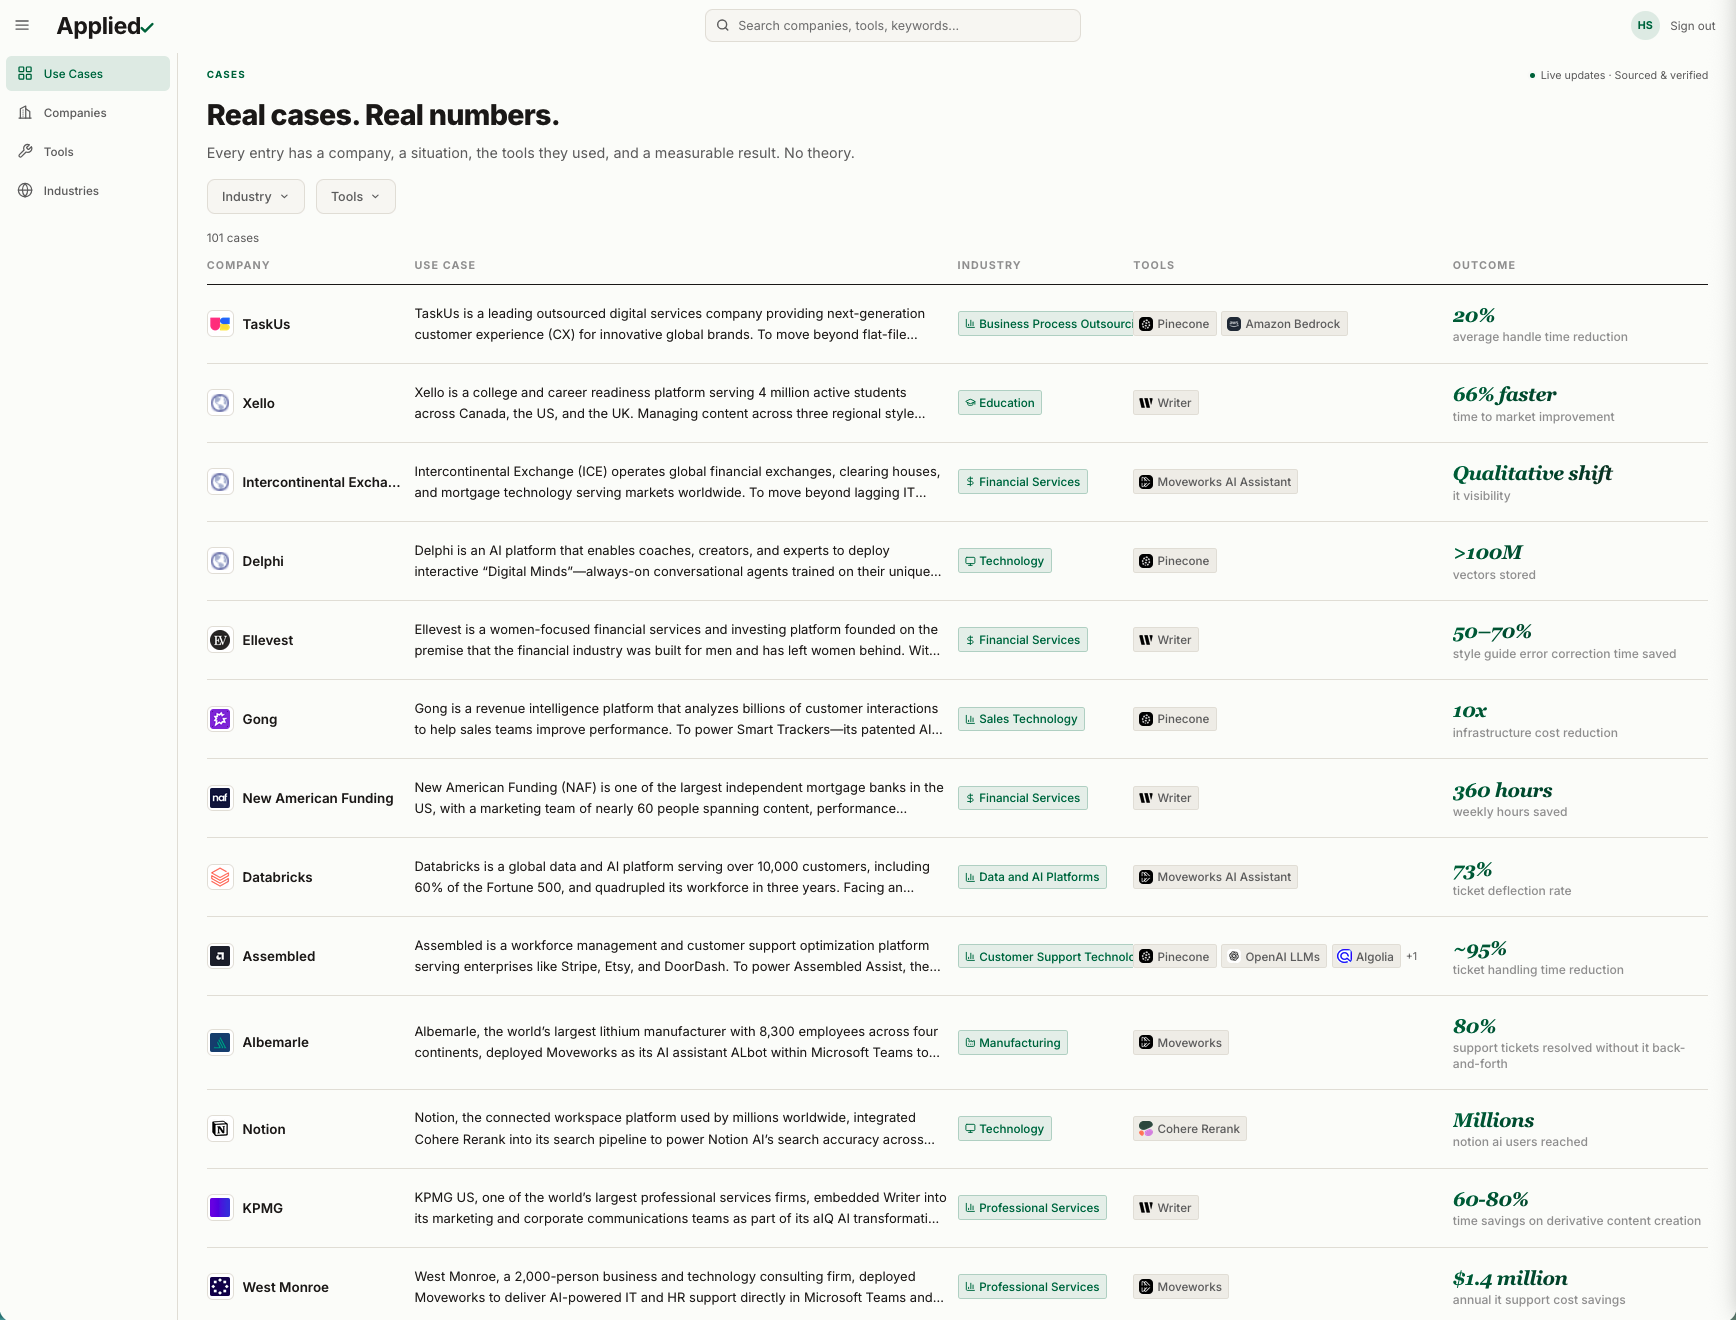Open the Industry filter dropdown

click(255, 197)
